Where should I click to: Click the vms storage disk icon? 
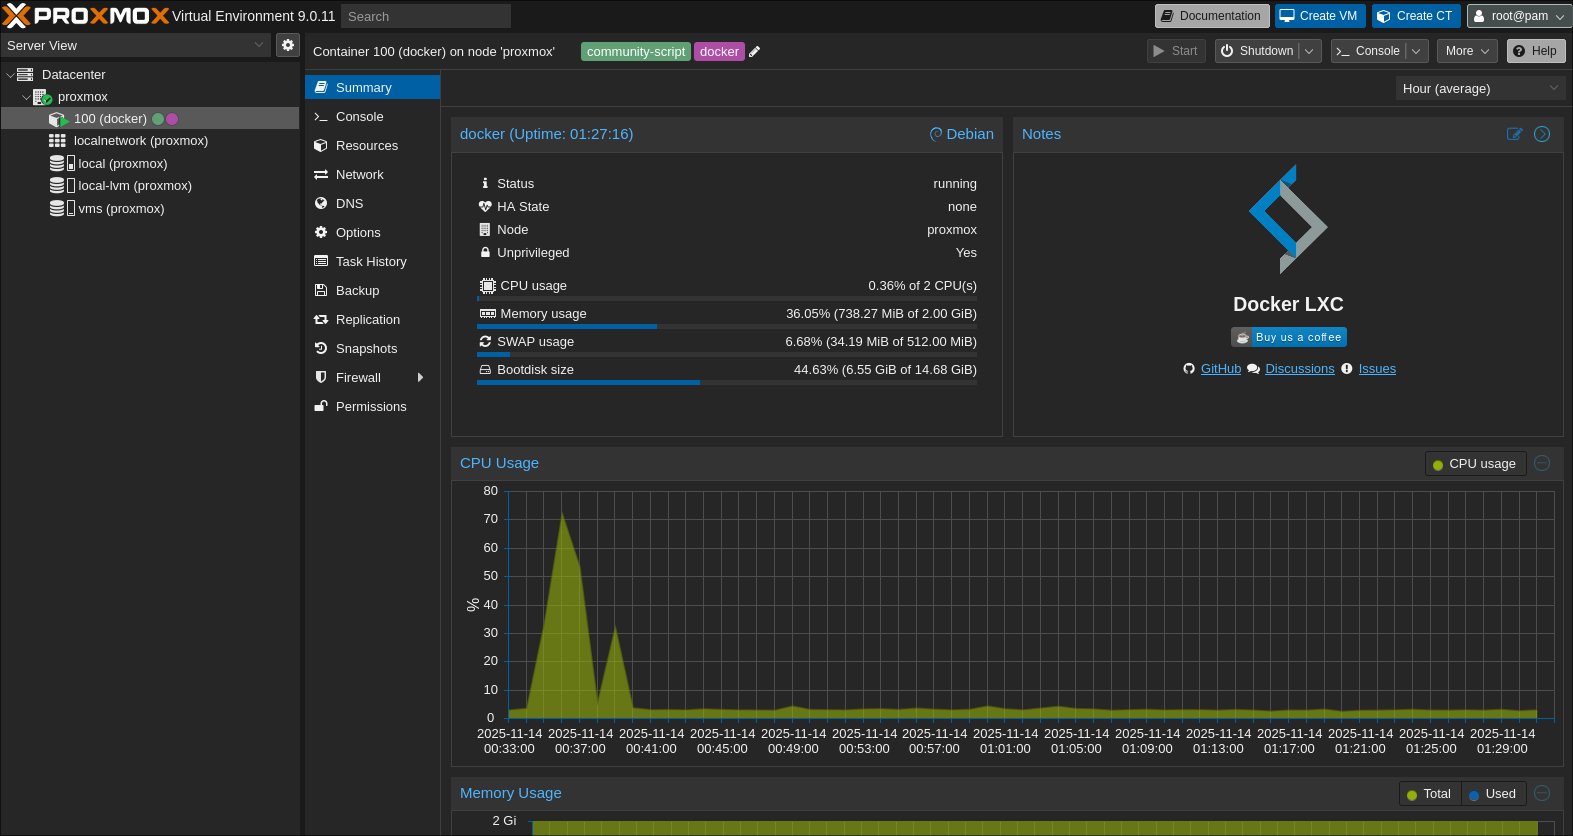tap(62, 208)
